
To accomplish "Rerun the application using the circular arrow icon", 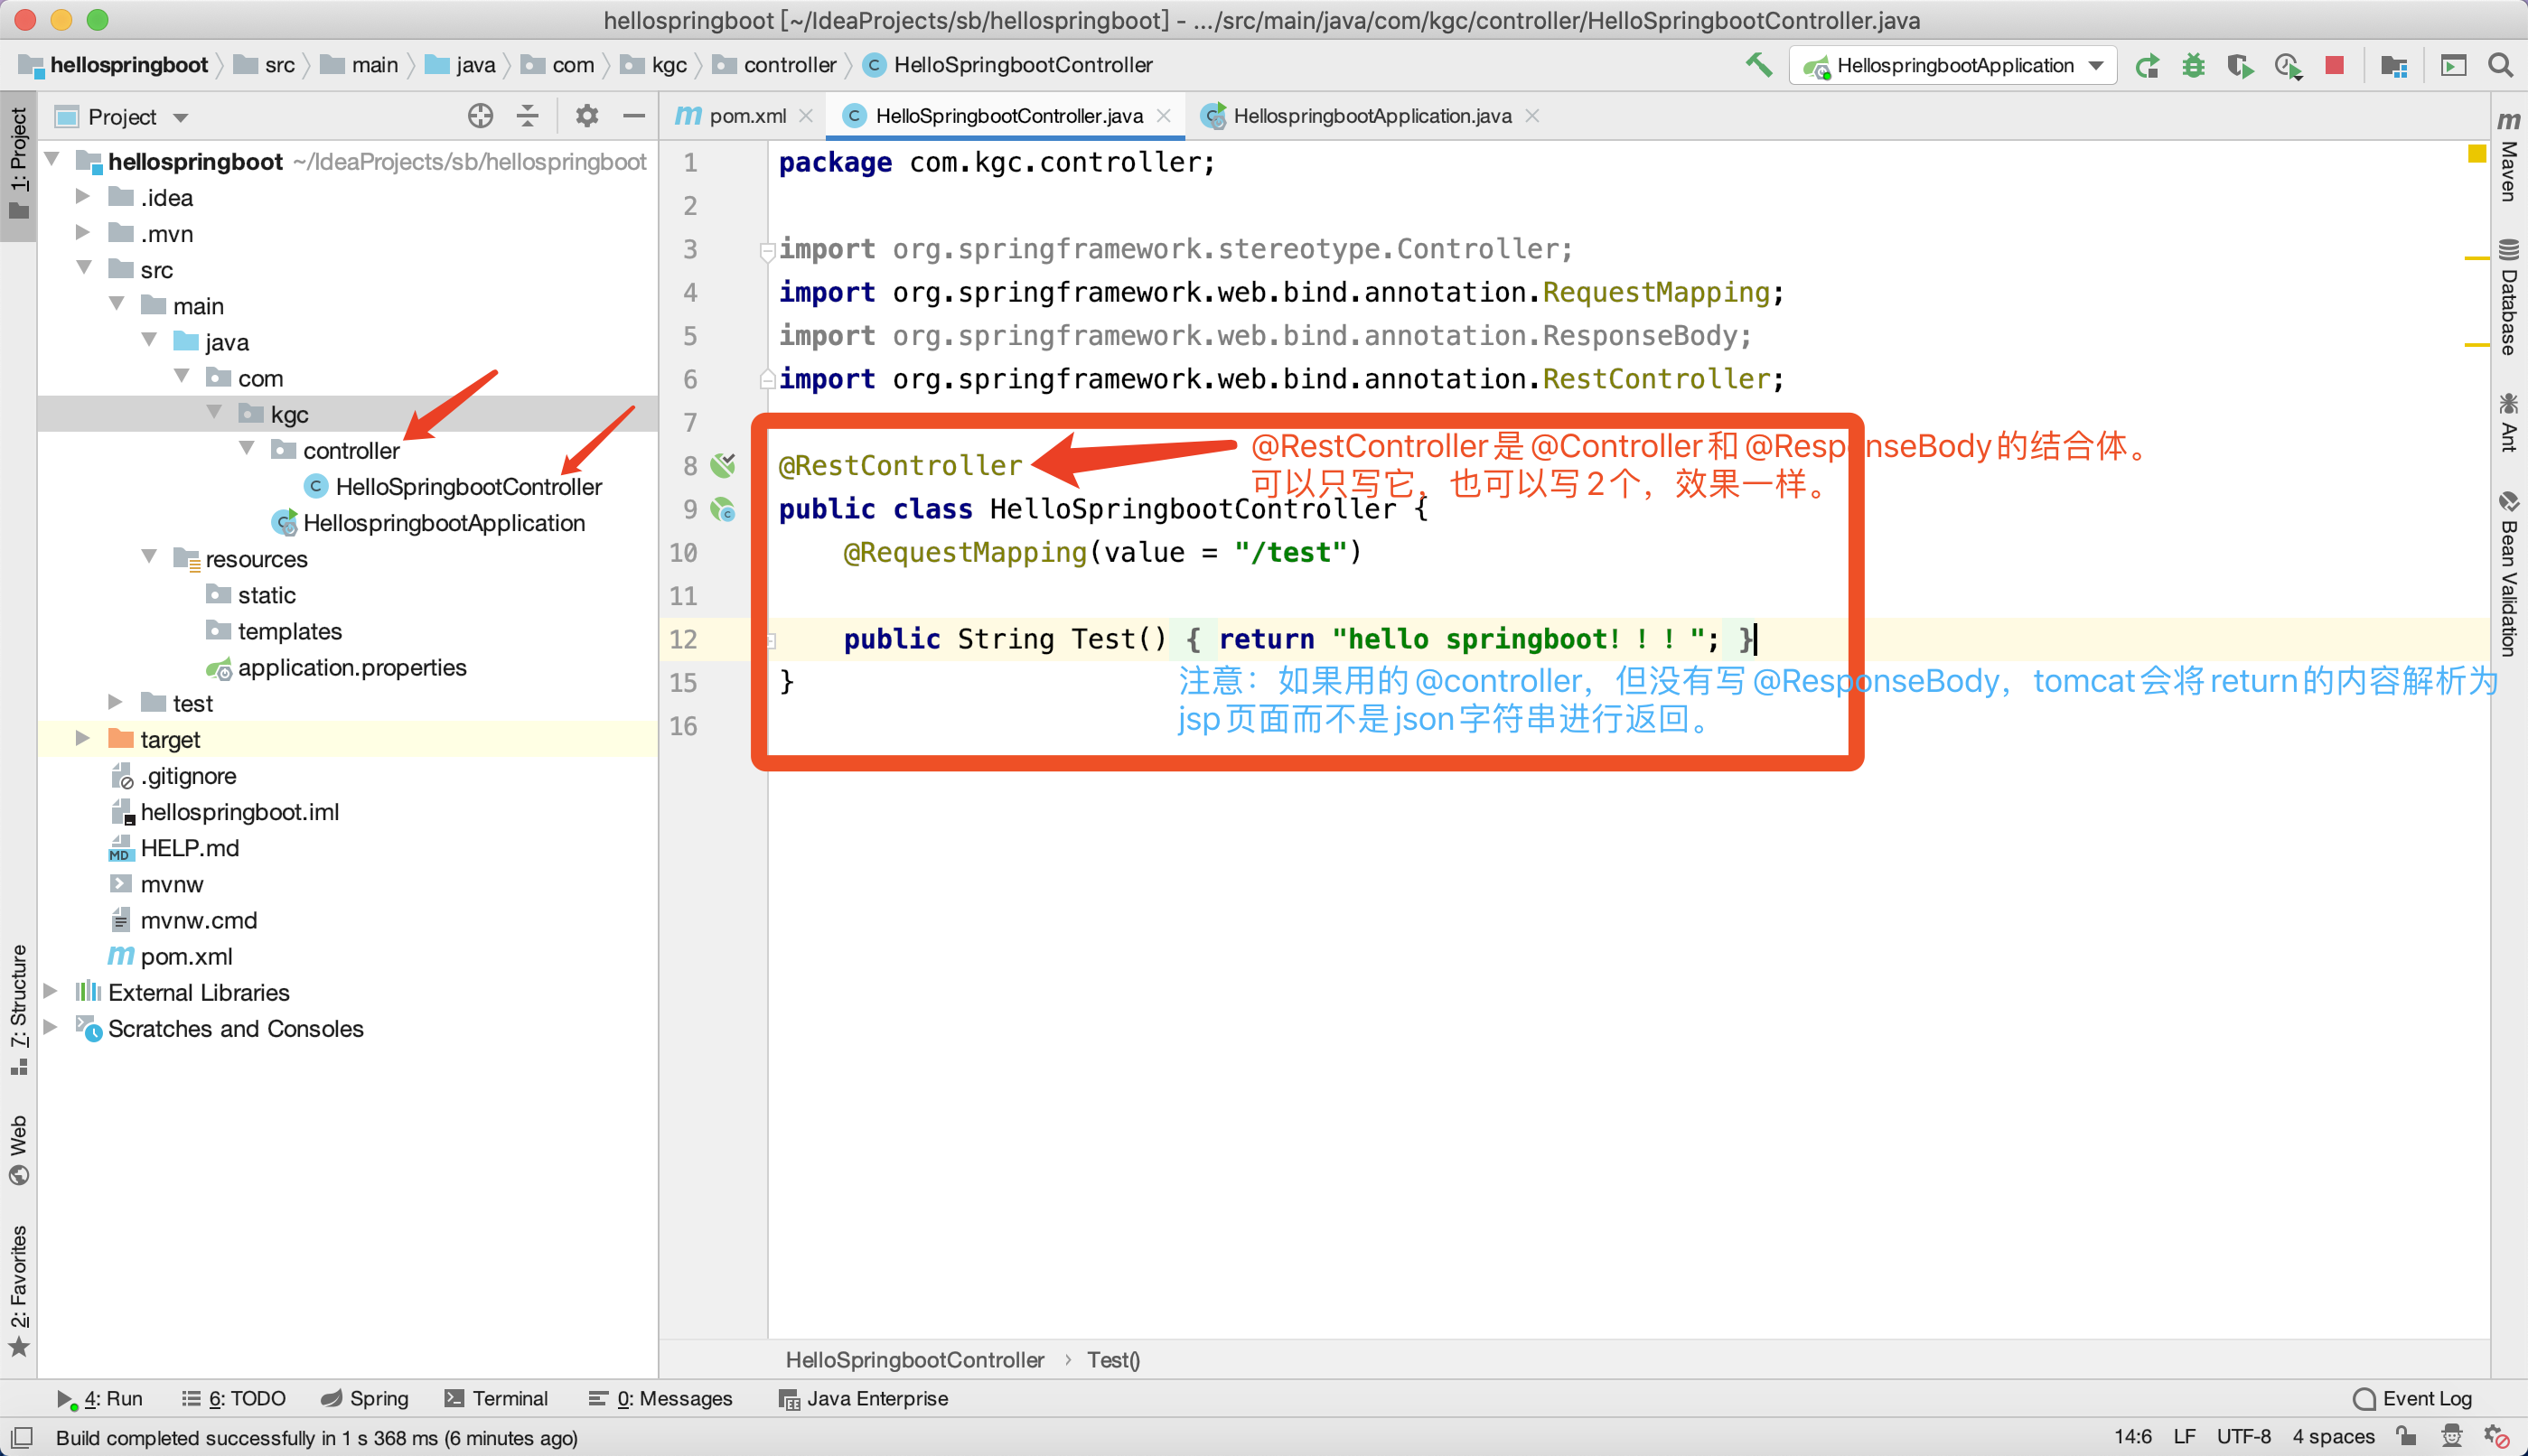I will click(2146, 65).
